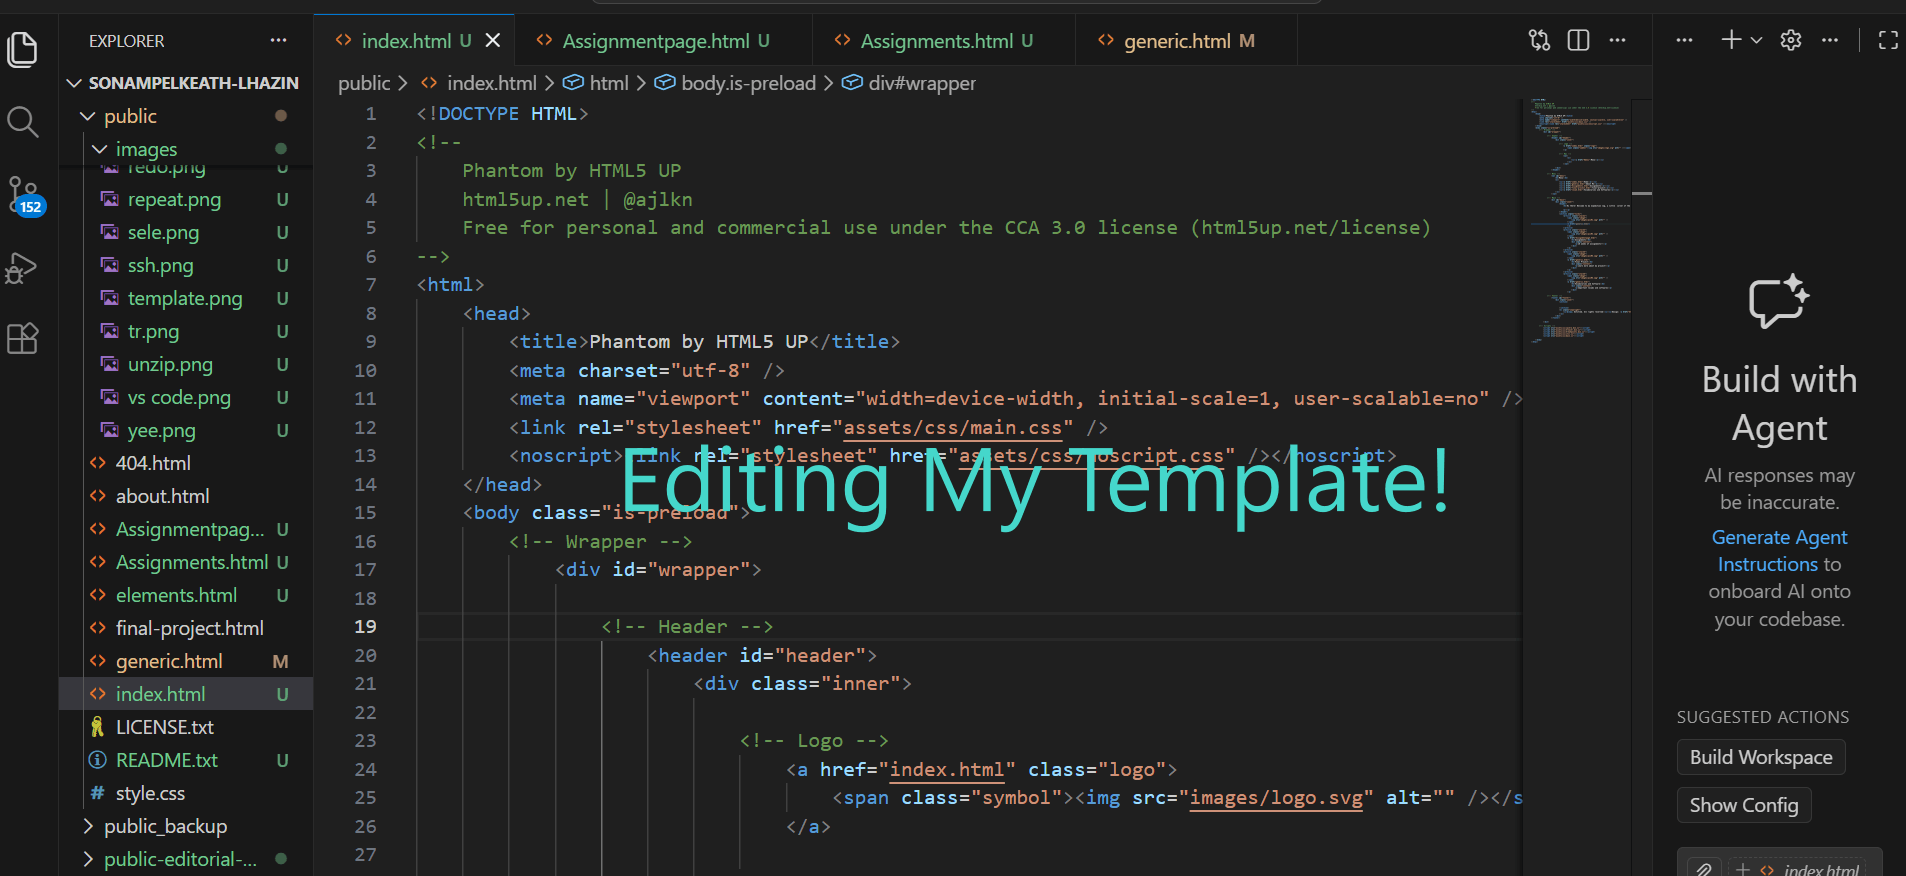The image size is (1906, 876).
Task: Maximize the chat panel size
Action: (x=1888, y=40)
